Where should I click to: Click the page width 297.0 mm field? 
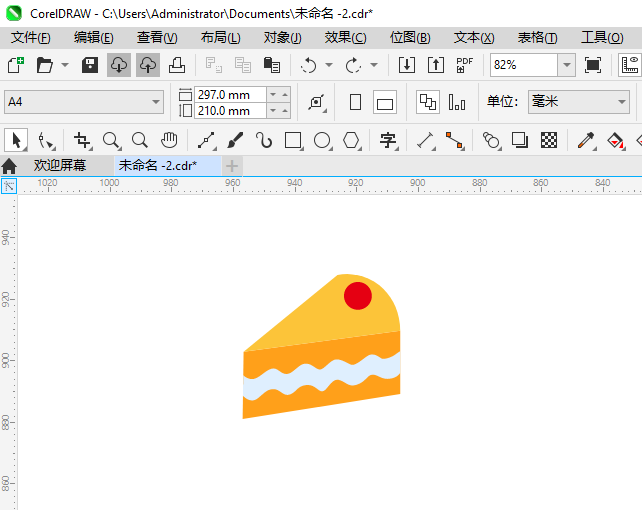[230, 95]
